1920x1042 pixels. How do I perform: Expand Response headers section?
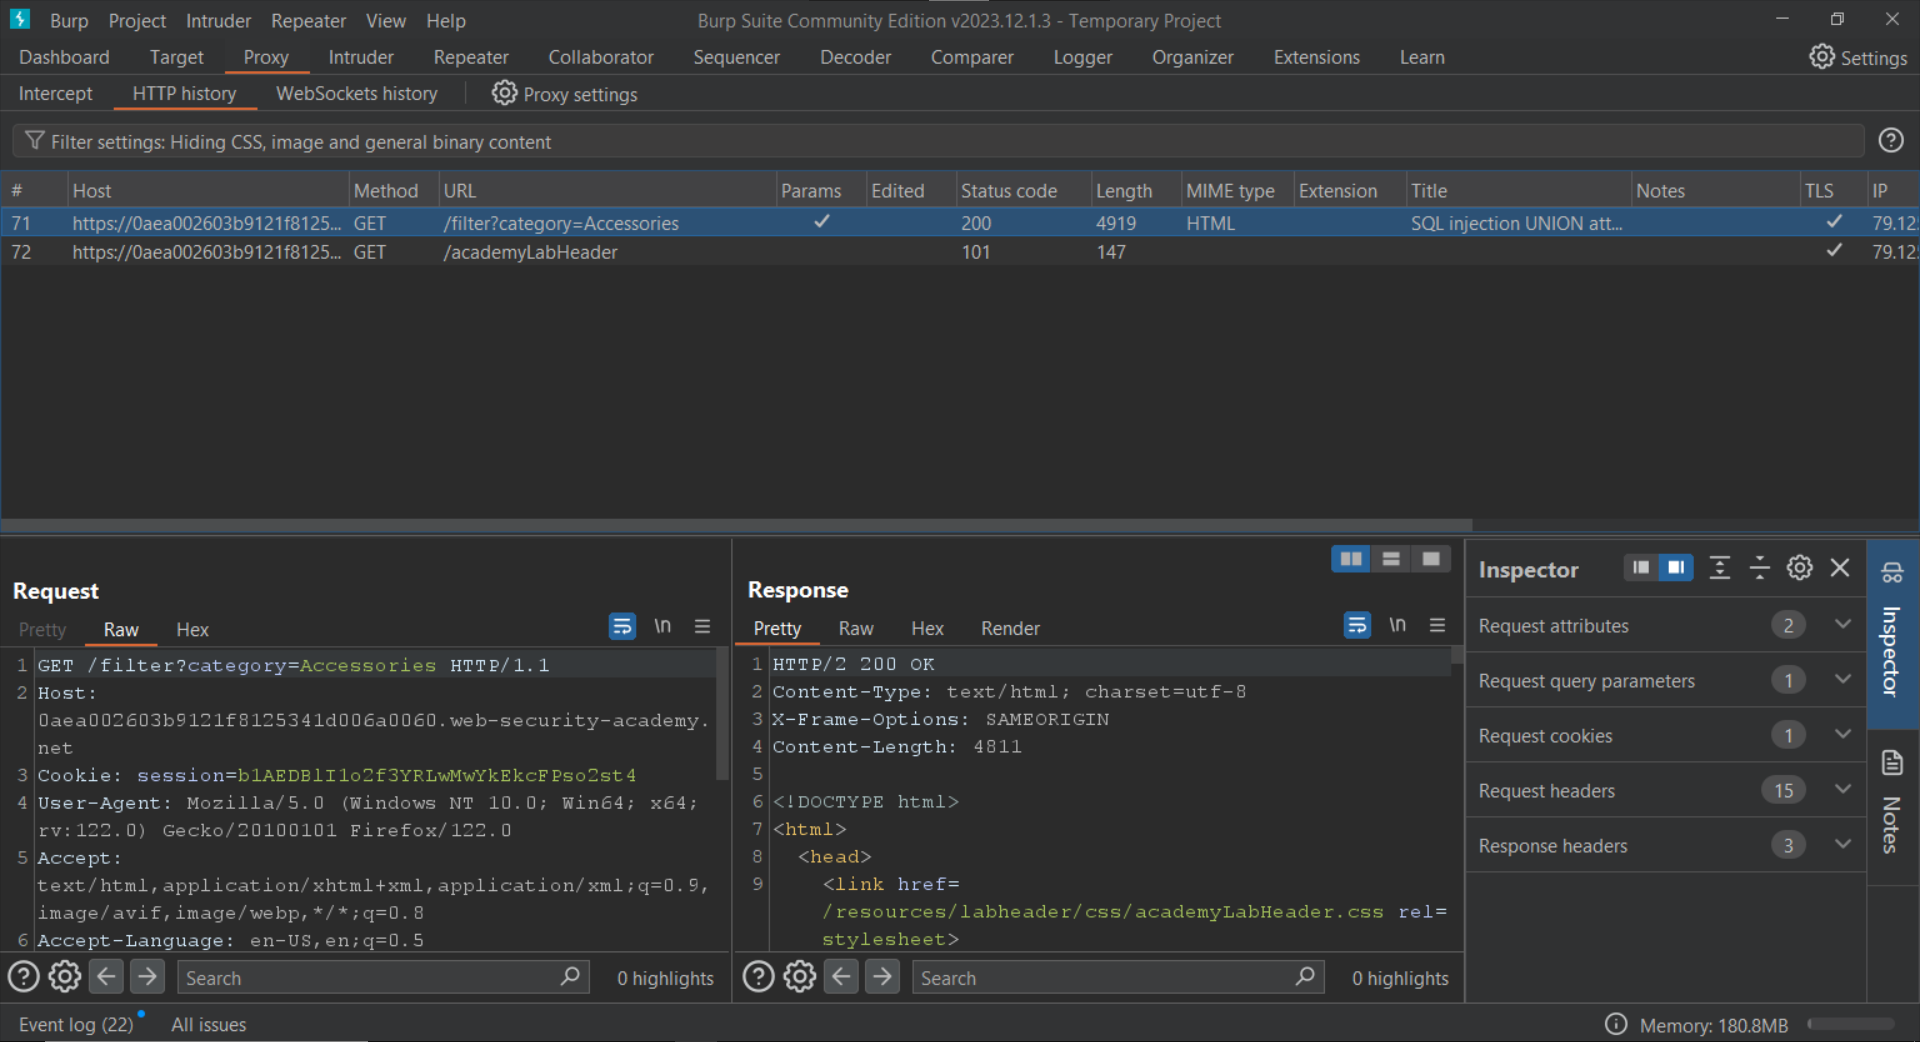(x=1842, y=845)
